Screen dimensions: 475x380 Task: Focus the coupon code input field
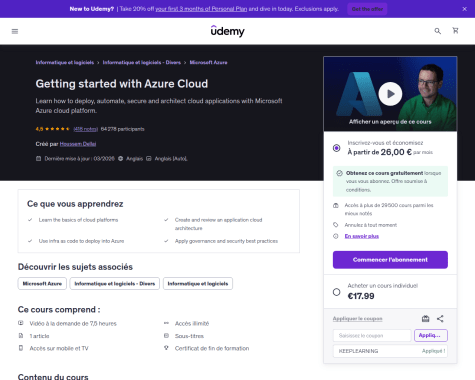(372, 336)
